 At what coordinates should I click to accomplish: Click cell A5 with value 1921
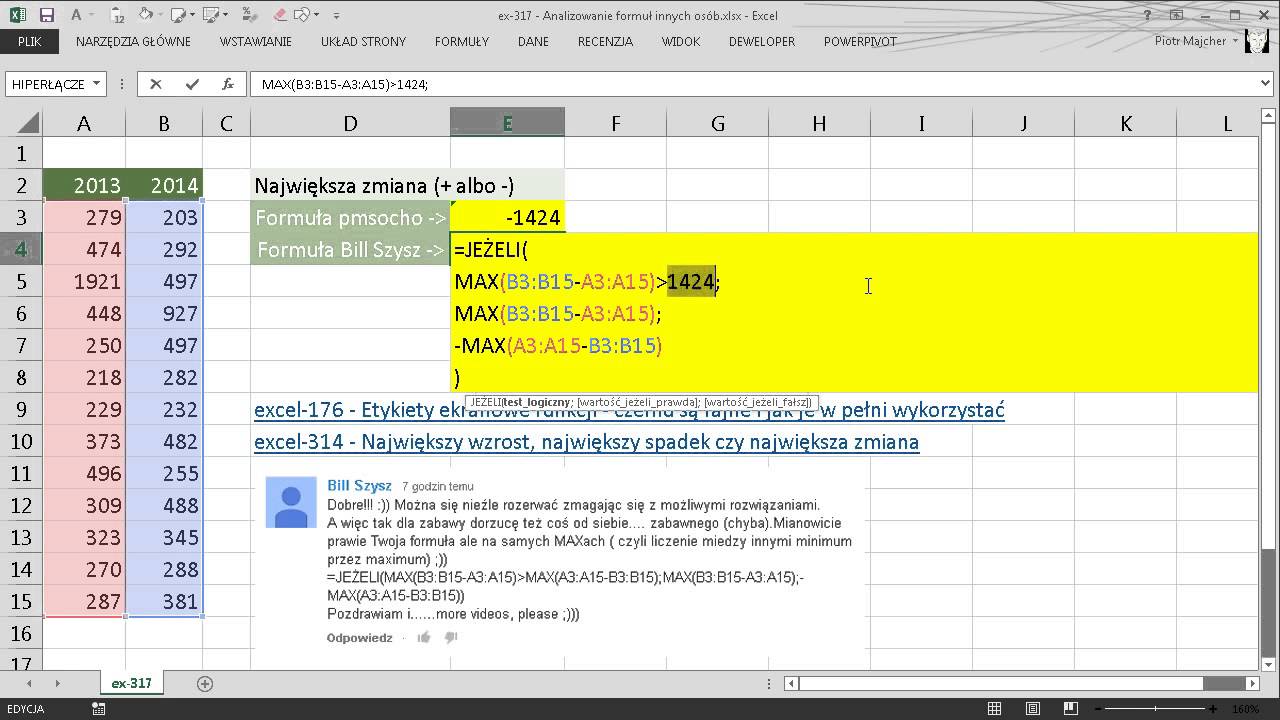click(x=84, y=282)
